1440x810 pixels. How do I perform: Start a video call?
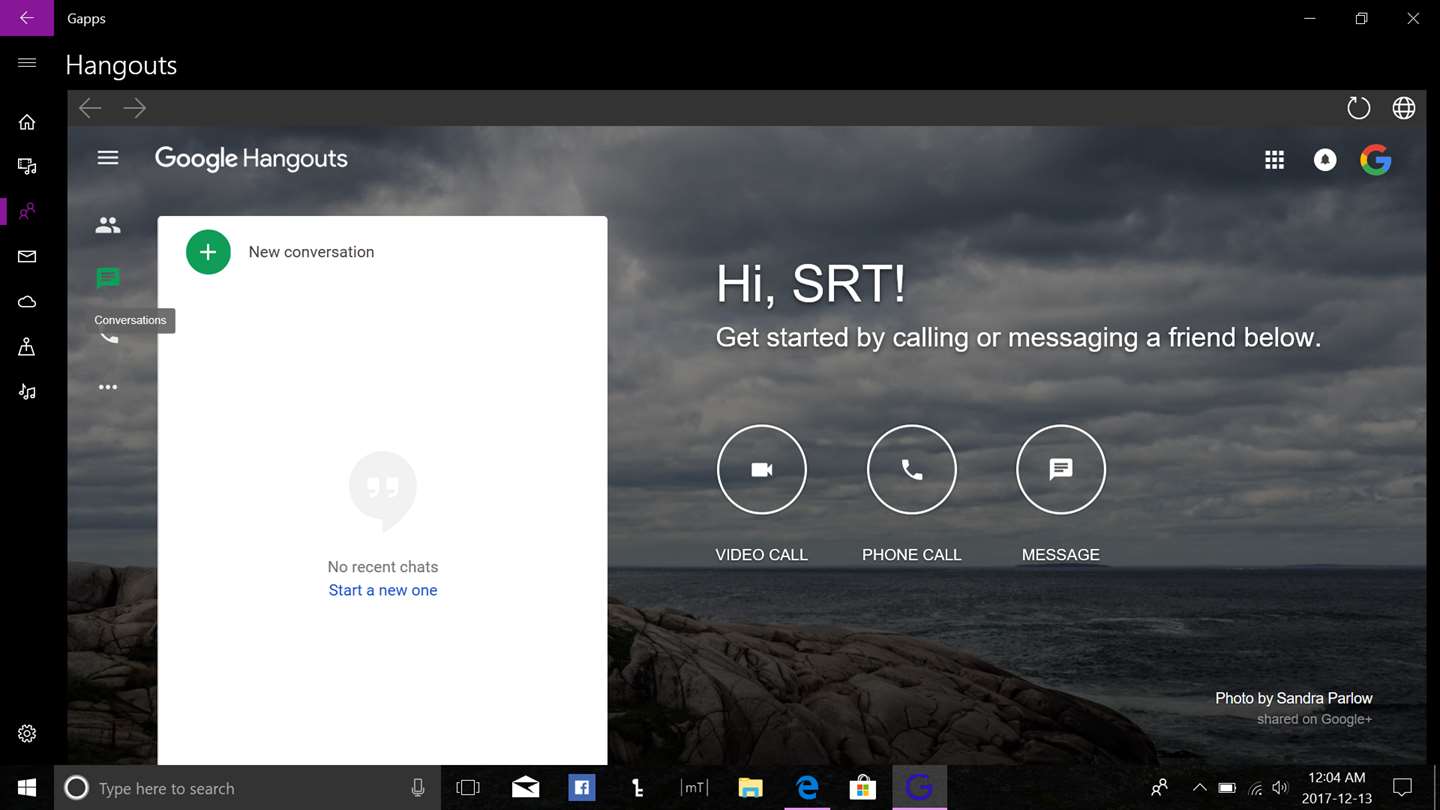[x=761, y=470]
